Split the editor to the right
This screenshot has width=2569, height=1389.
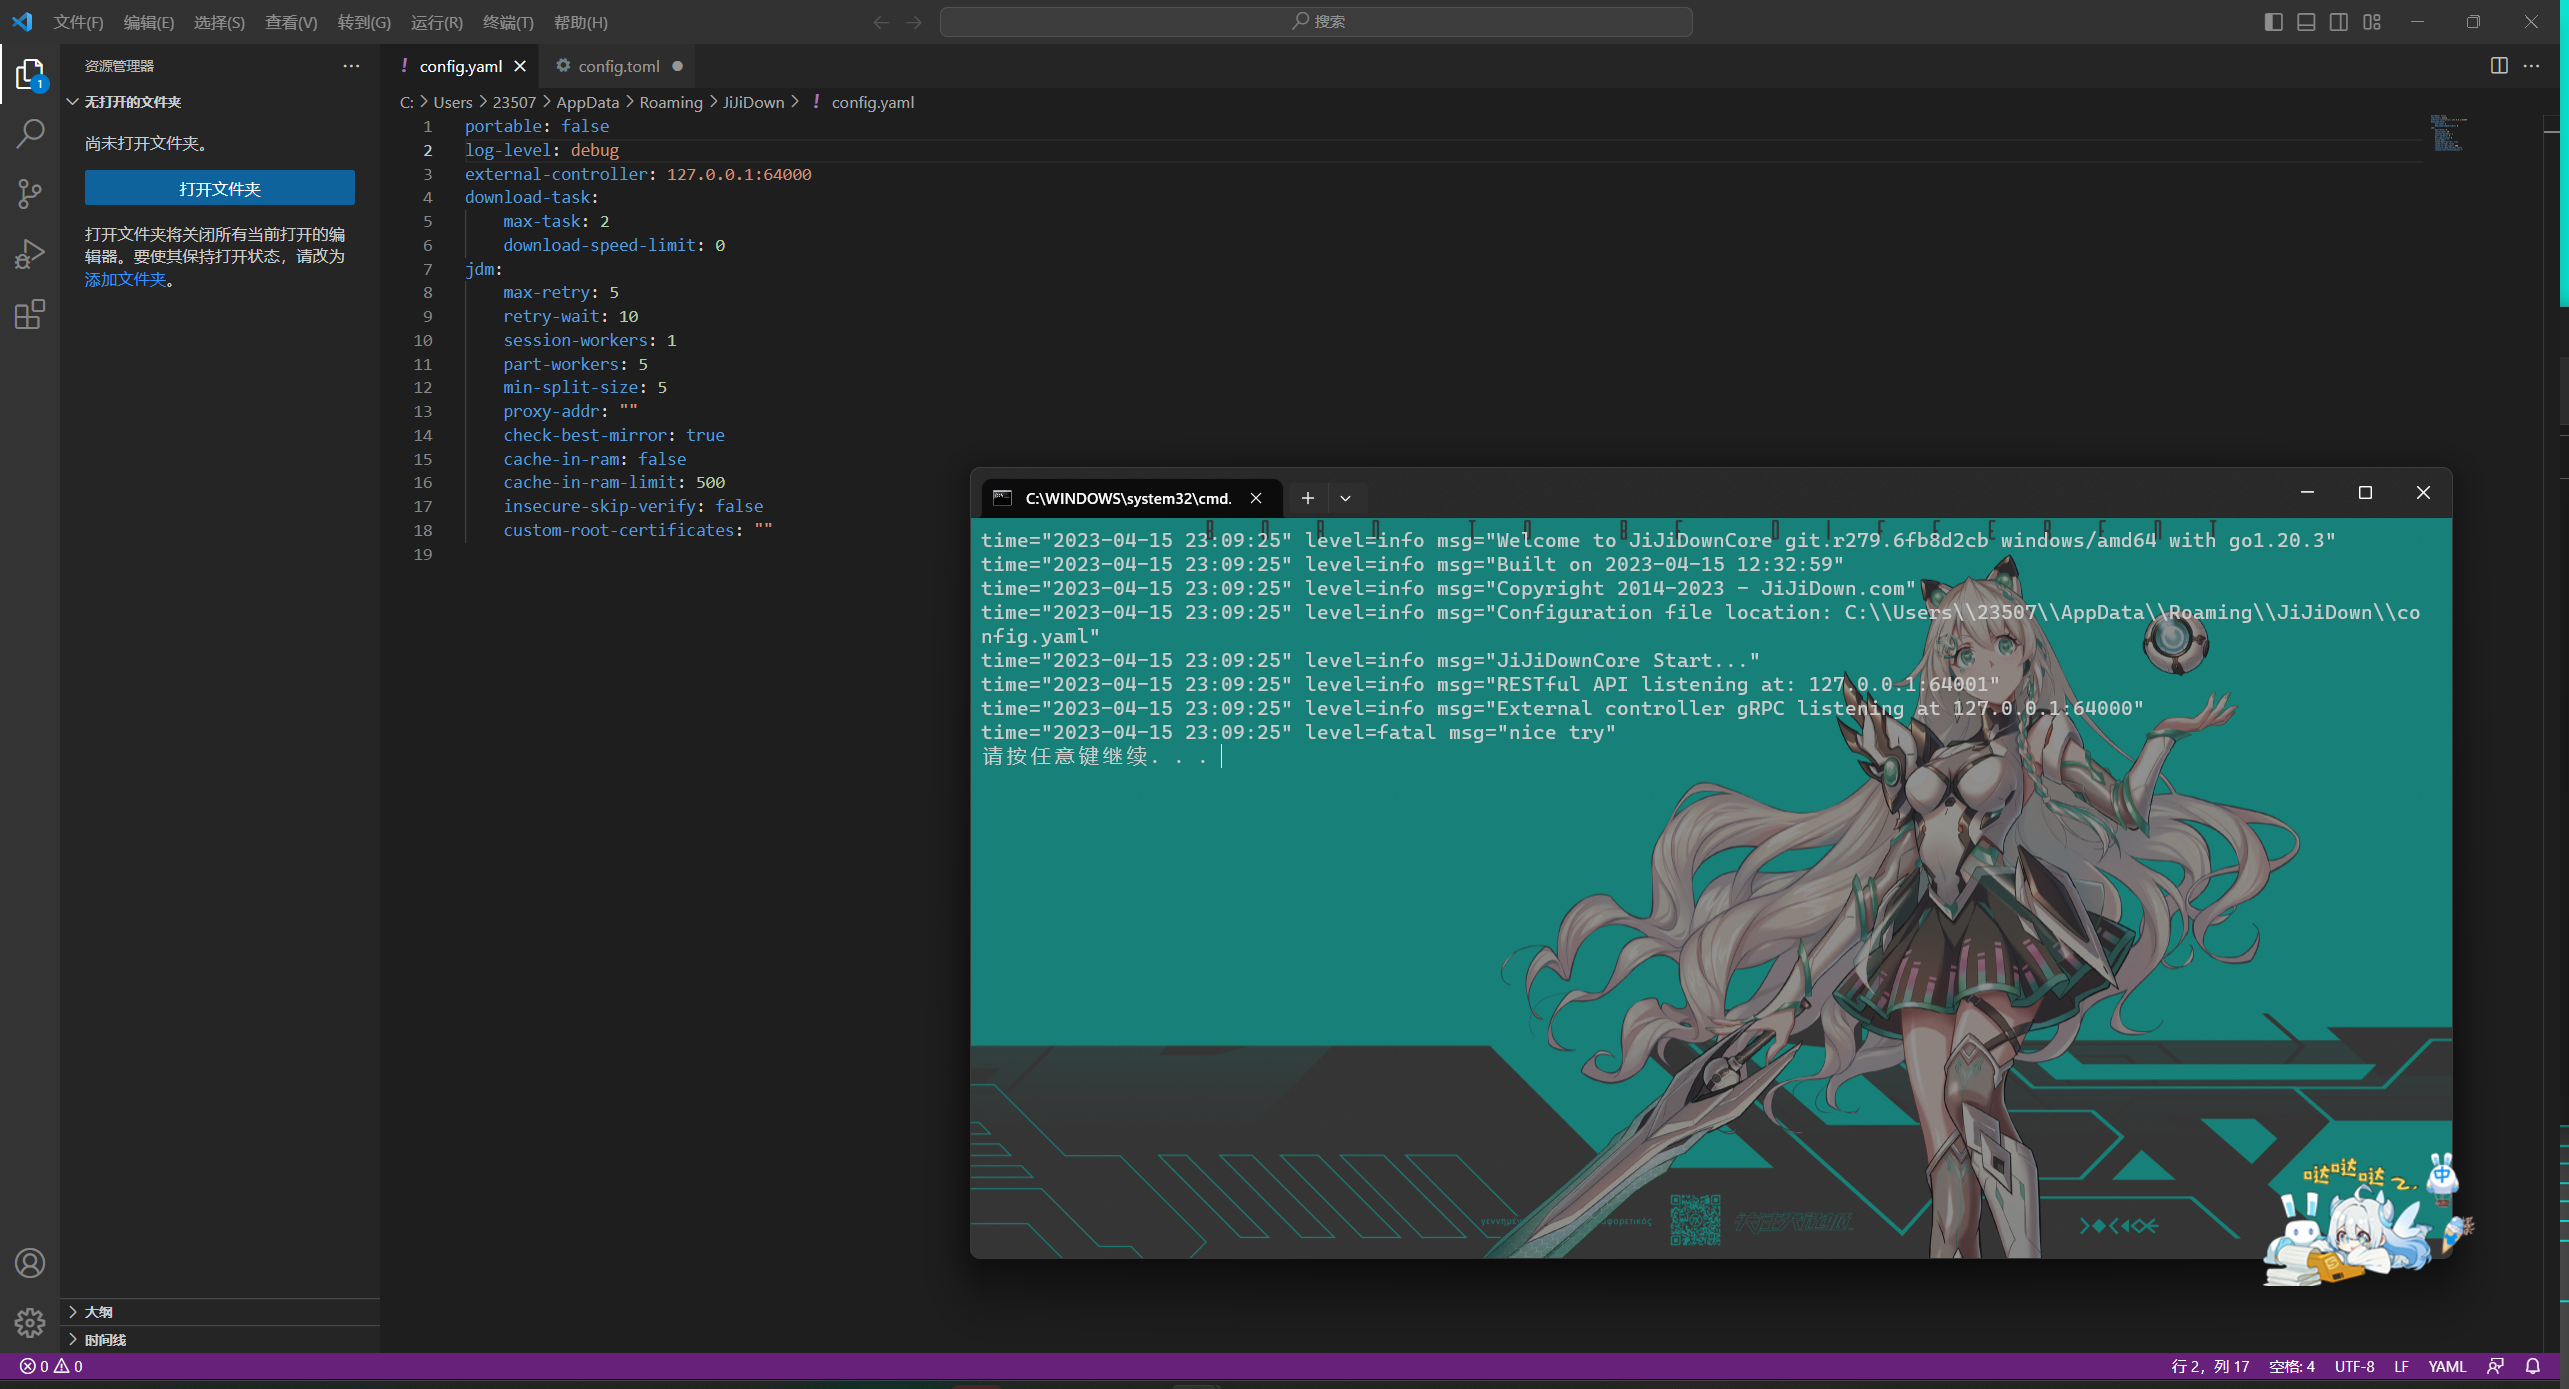(2499, 66)
